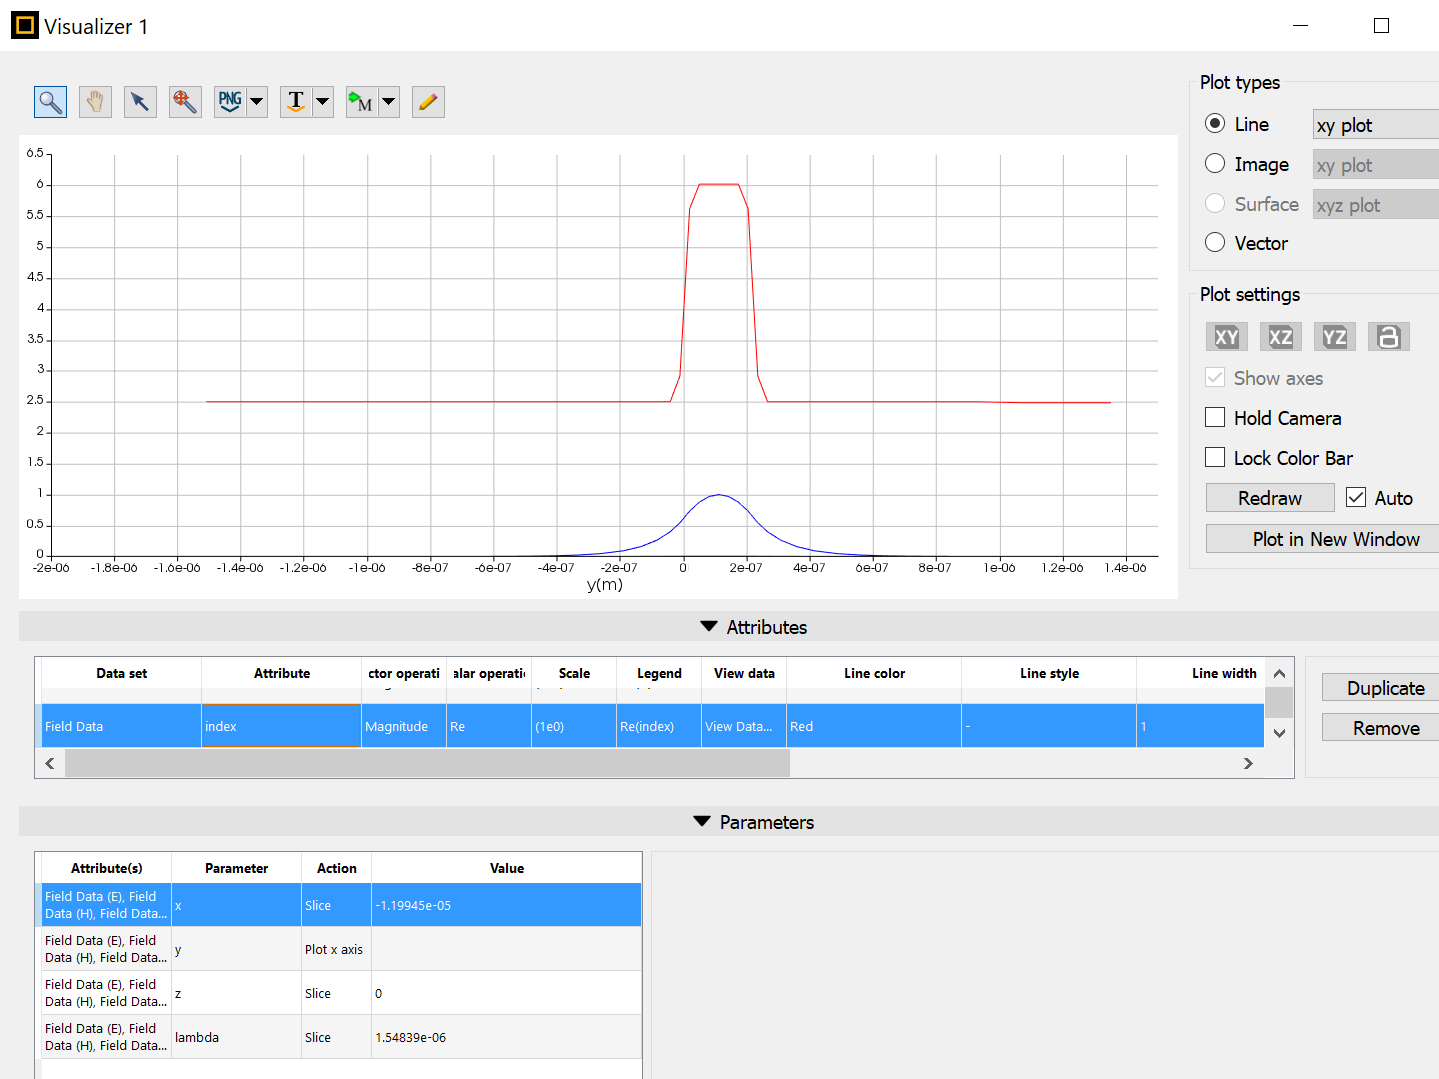Open the Magnitude vector operation cell
Image resolution: width=1439 pixels, height=1079 pixels.
click(403, 726)
